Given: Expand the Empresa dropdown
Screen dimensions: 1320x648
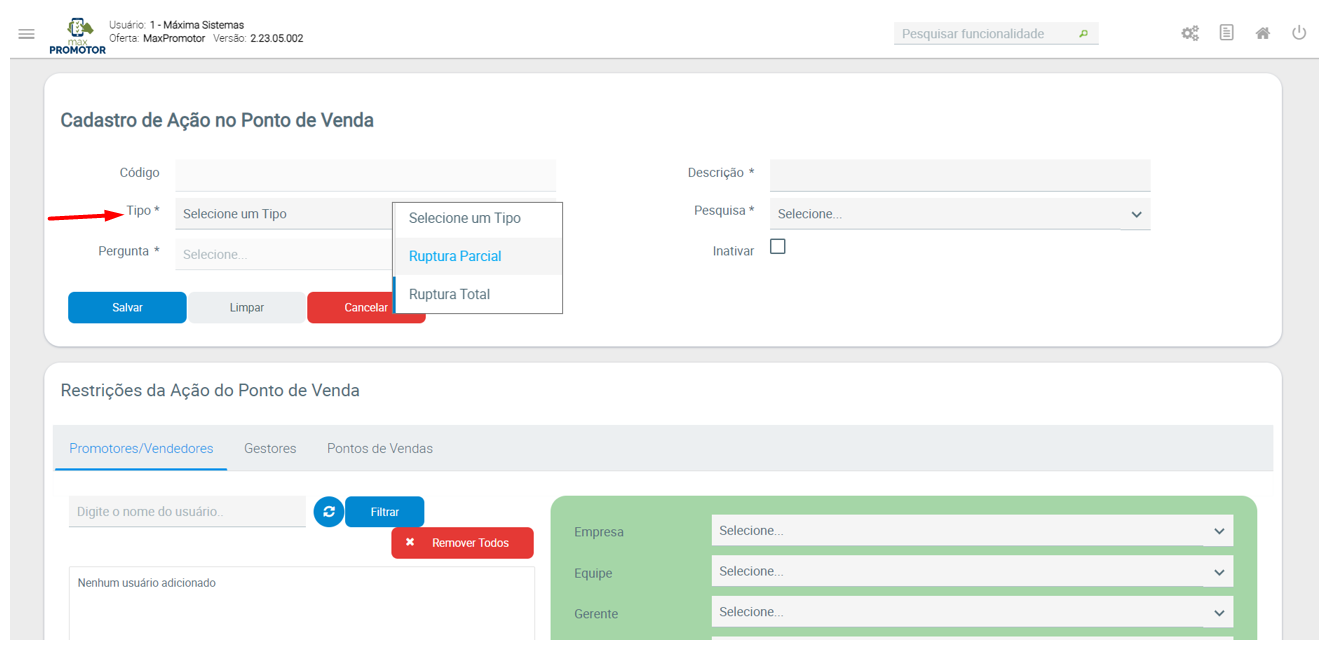Looking at the screenshot, I should click(972, 531).
